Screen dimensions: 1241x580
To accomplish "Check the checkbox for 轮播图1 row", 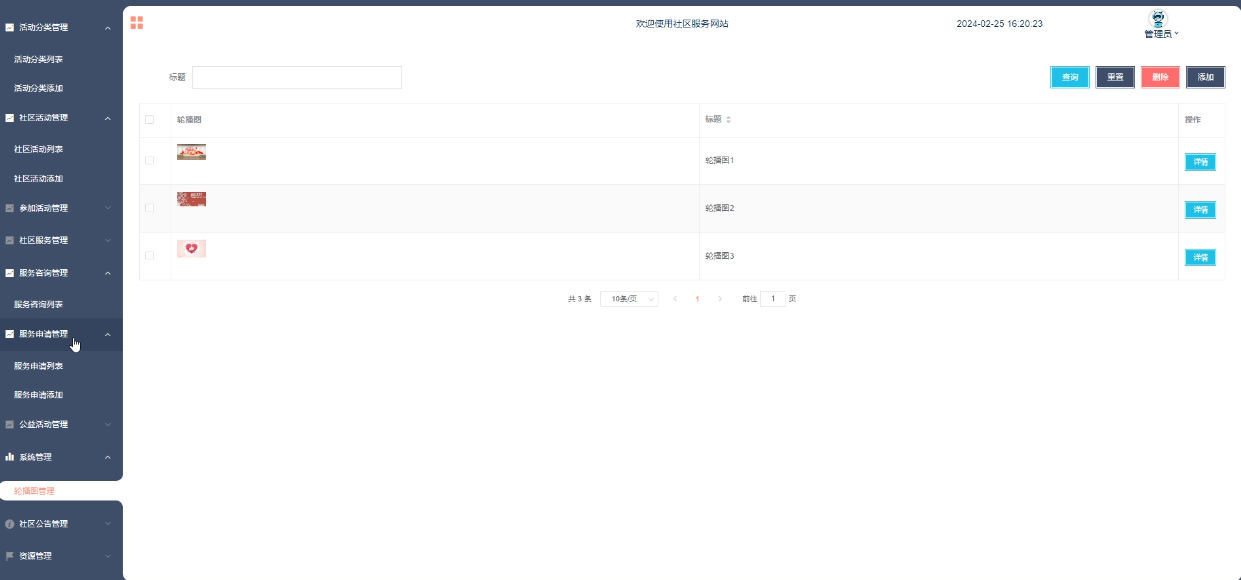I will pos(150,160).
